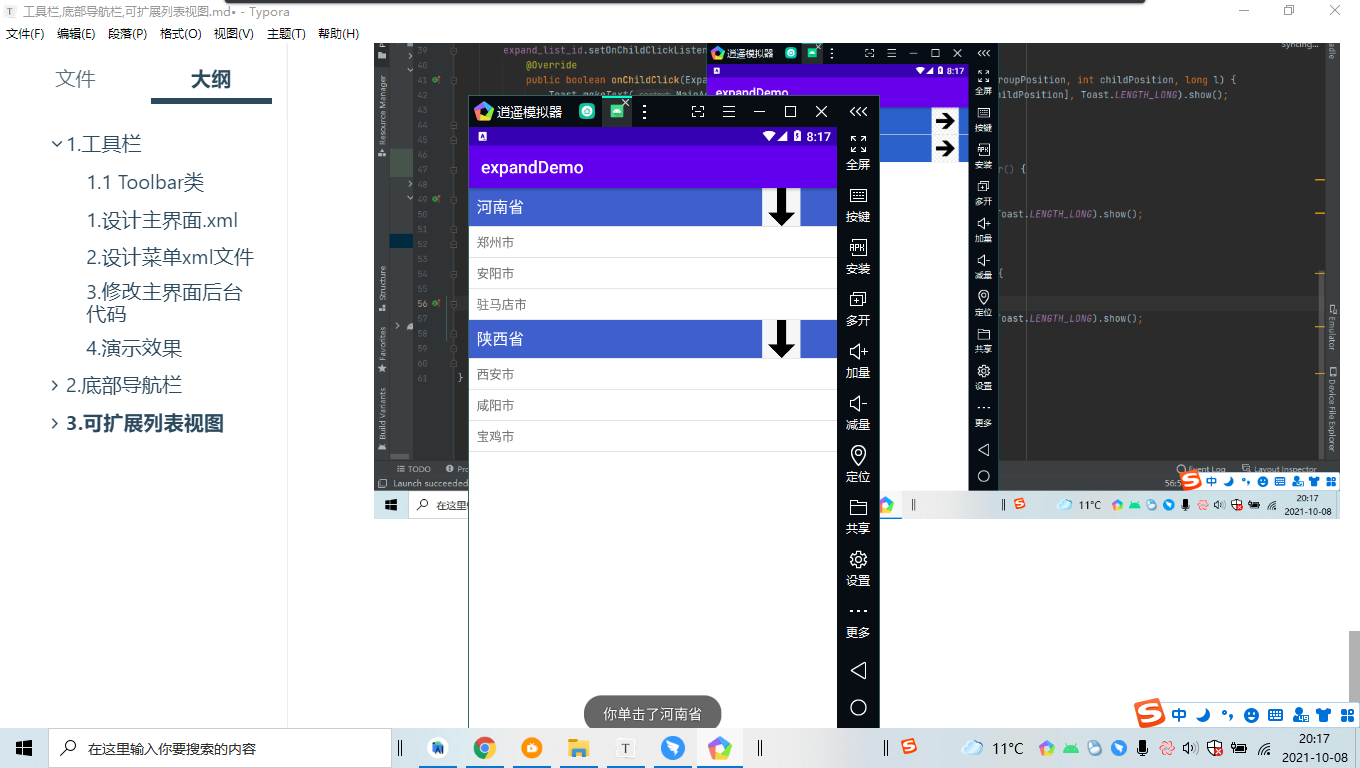Switch sidebar to 文件 tab
Viewport: 1360px width, 768px height.
75,79
